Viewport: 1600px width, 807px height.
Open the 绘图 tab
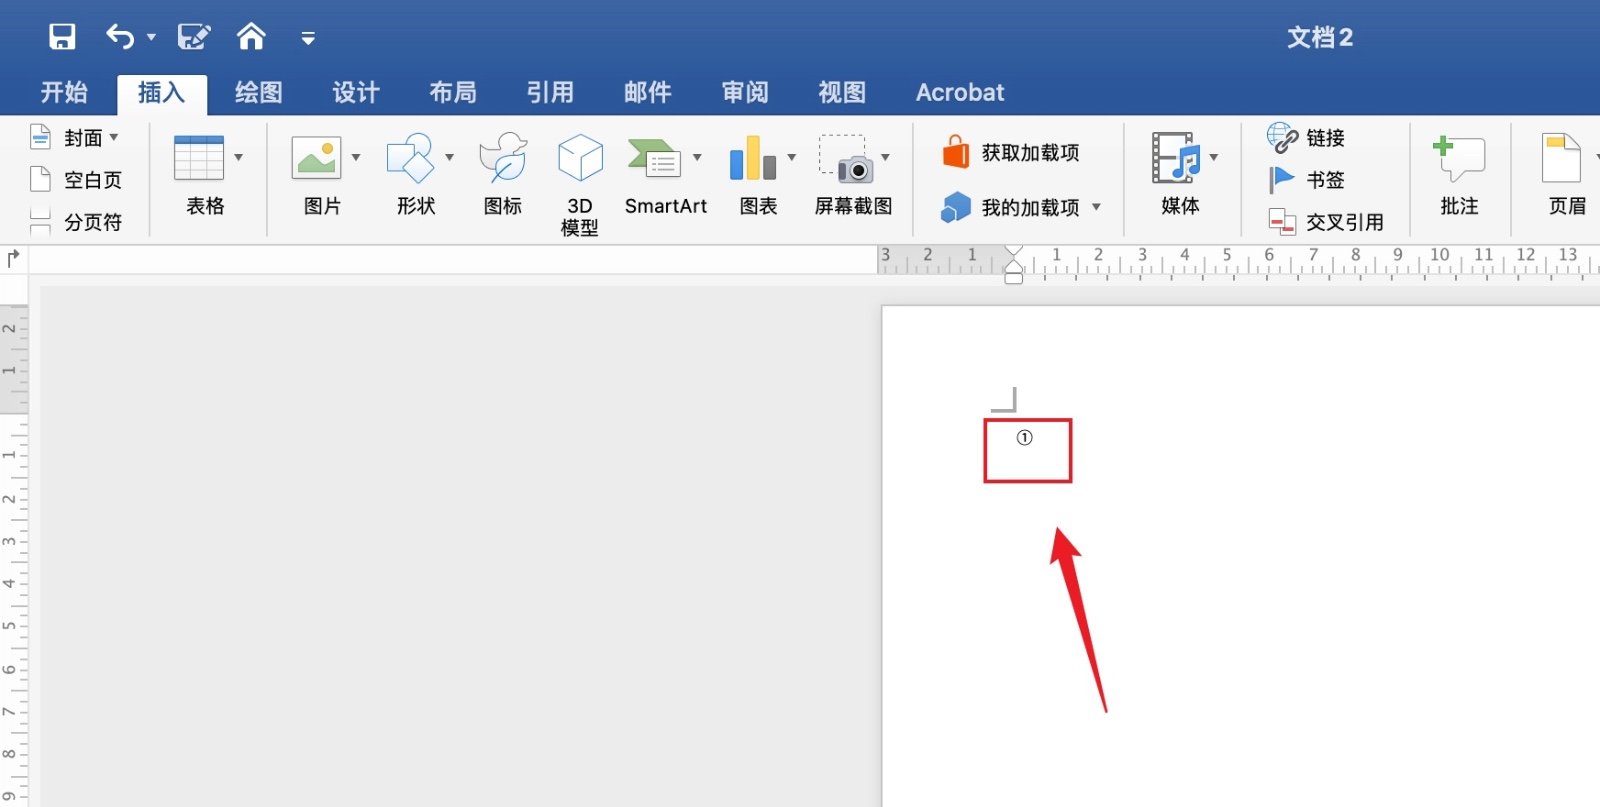pyautogui.click(x=259, y=93)
